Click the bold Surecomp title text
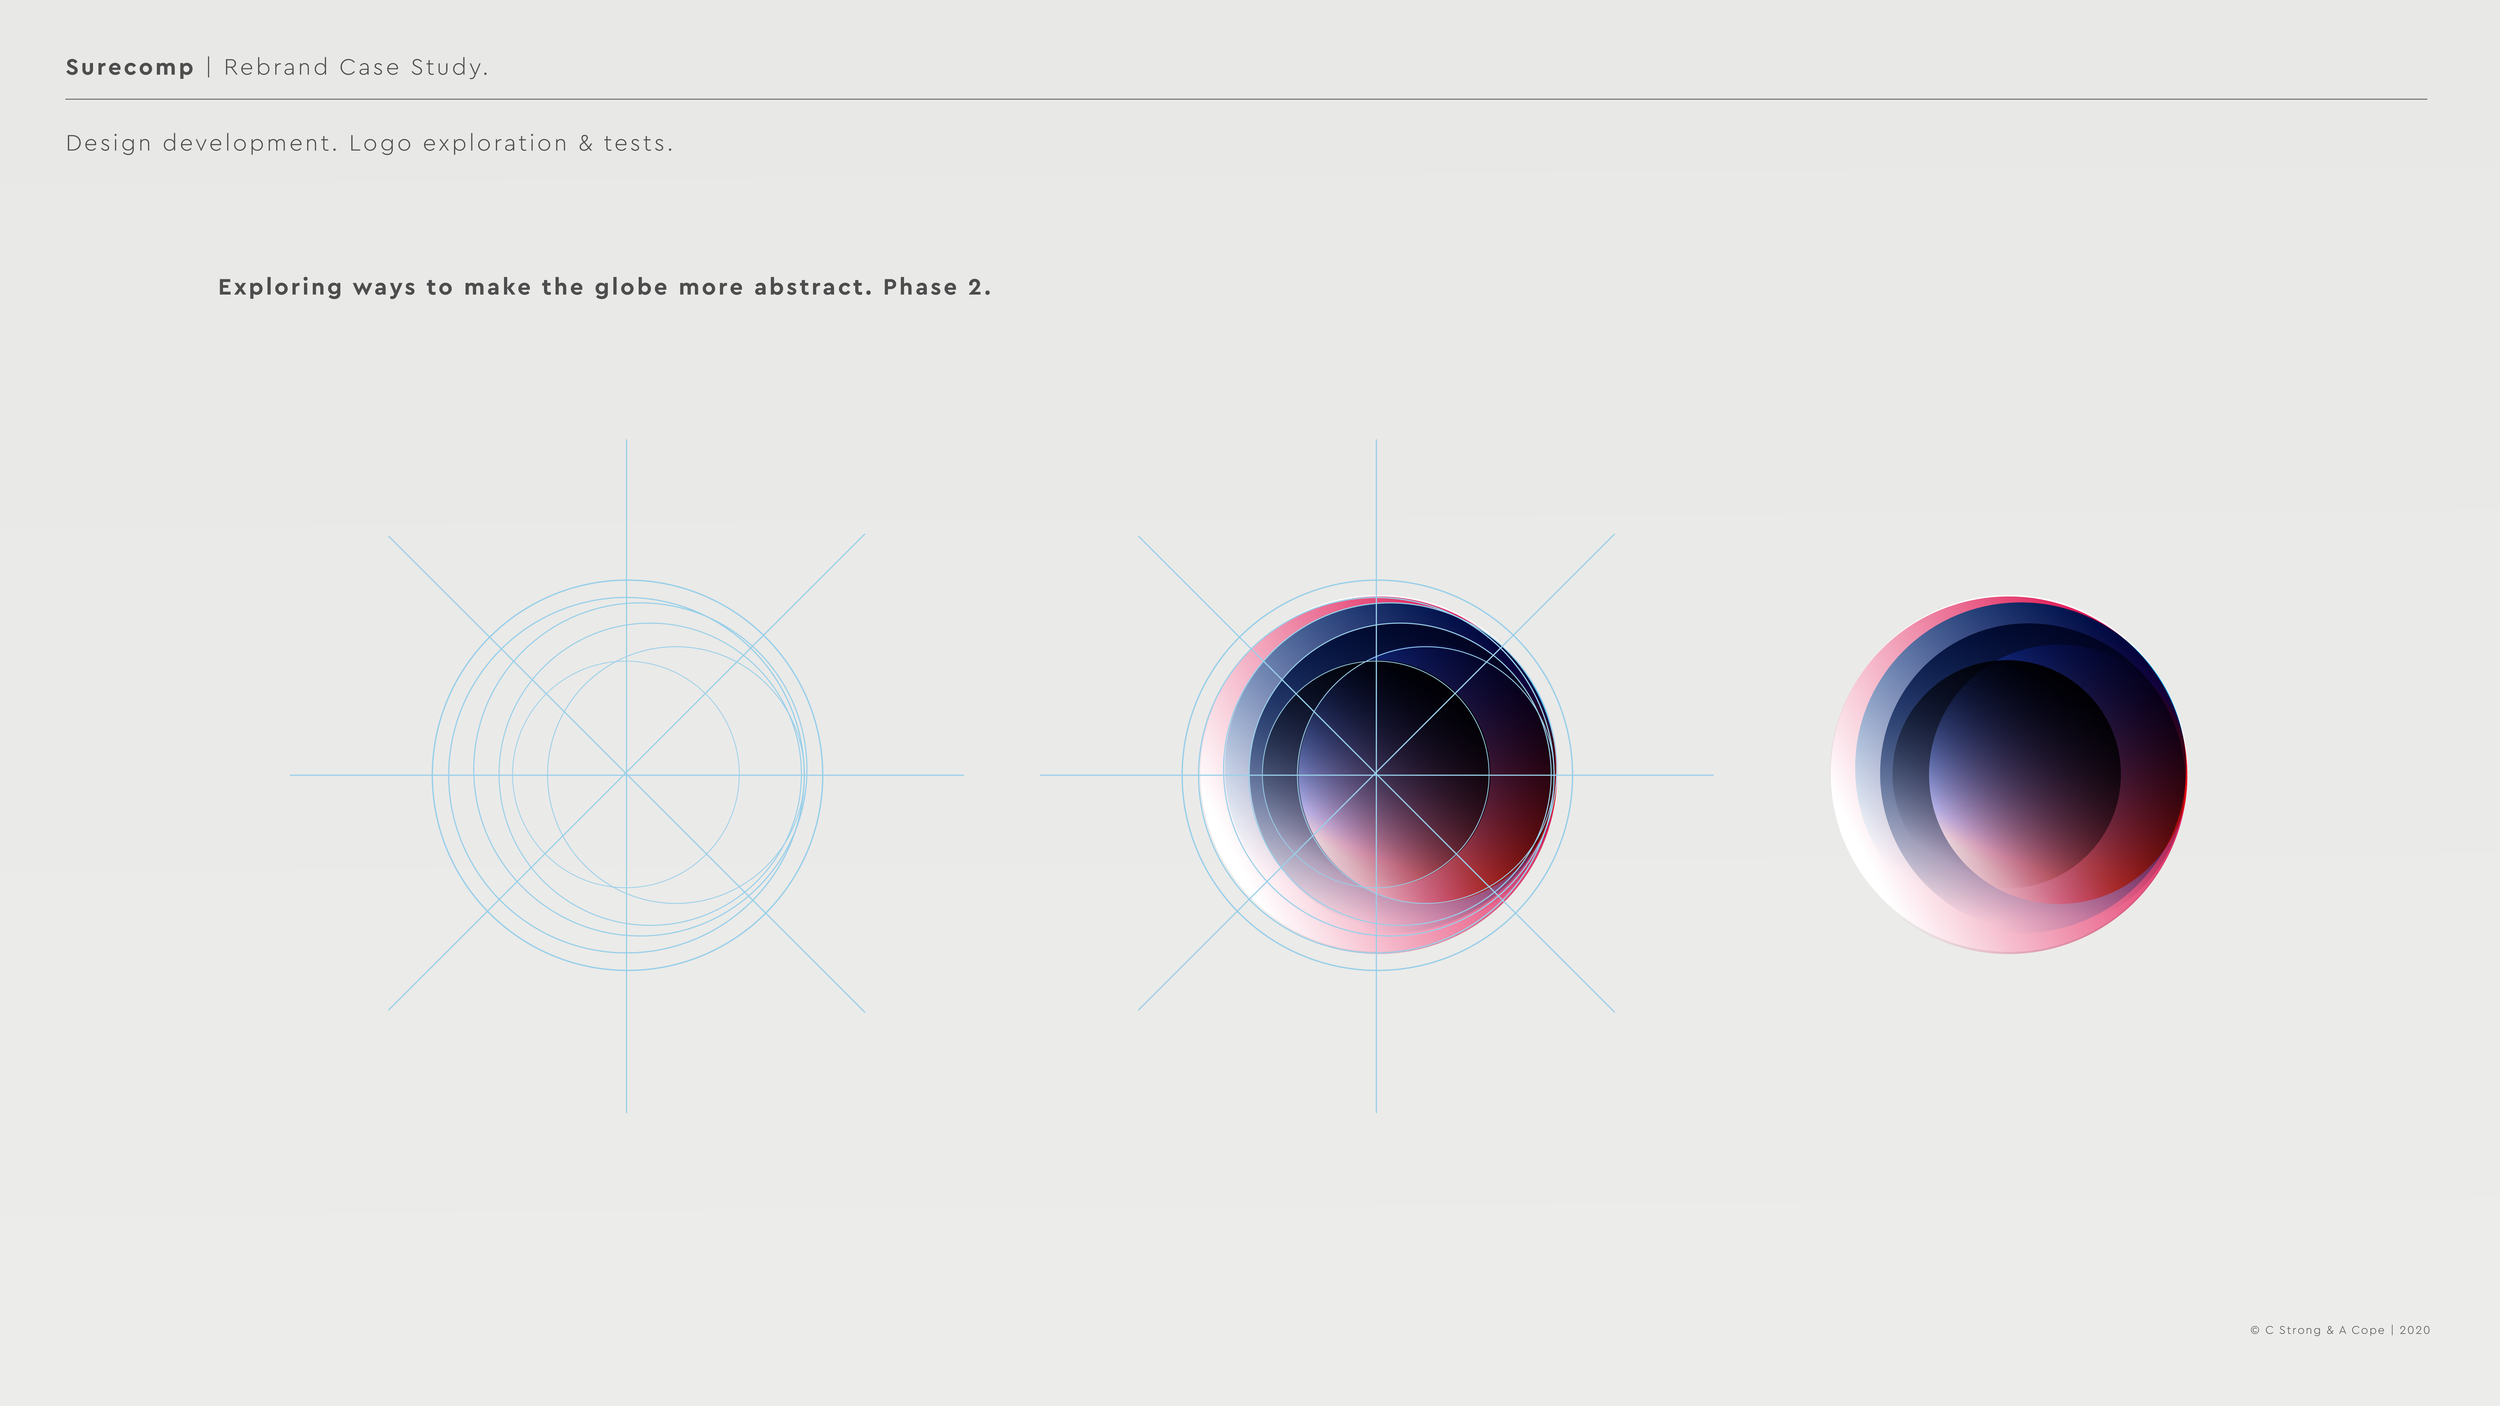The width and height of the screenshot is (2500, 1406). coord(129,67)
